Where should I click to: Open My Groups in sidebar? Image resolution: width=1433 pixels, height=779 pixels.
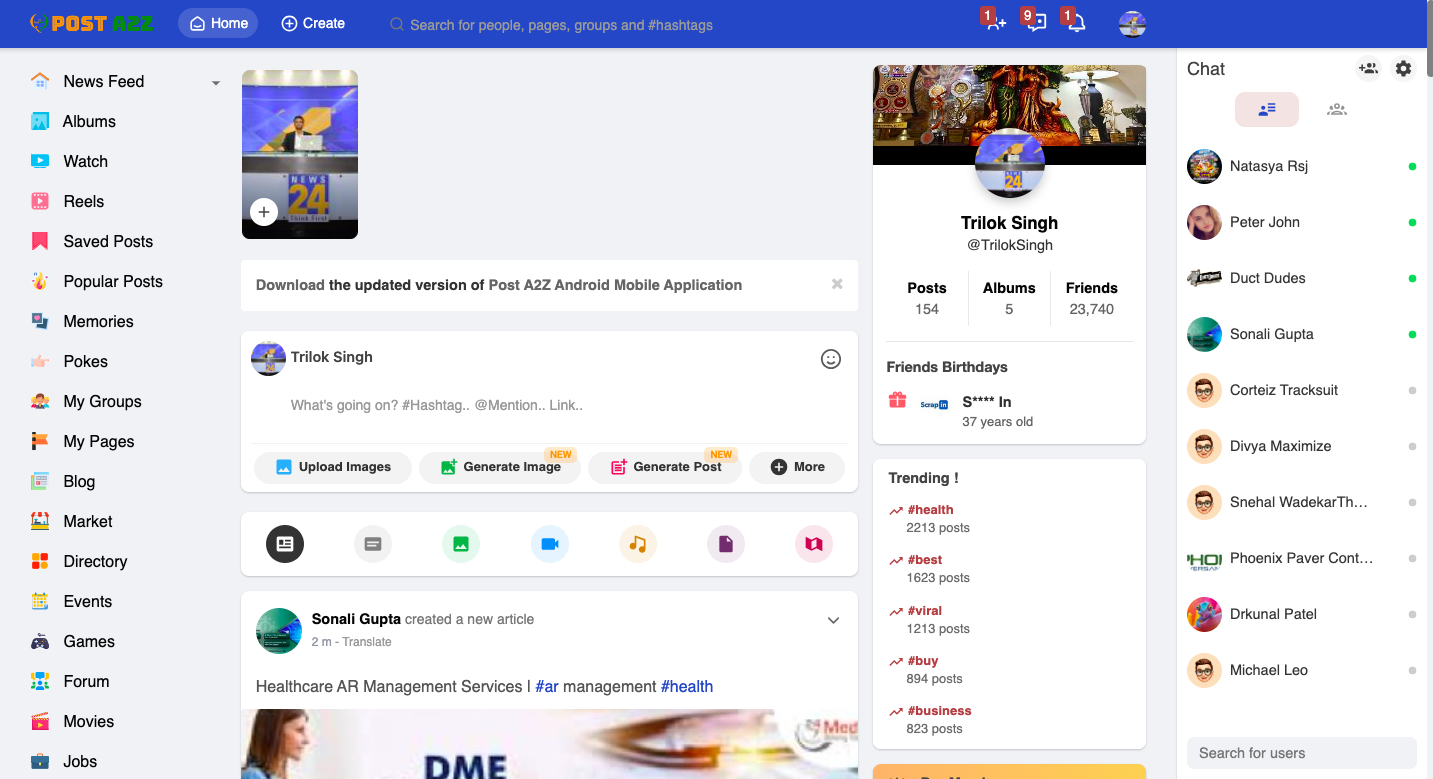[102, 401]
